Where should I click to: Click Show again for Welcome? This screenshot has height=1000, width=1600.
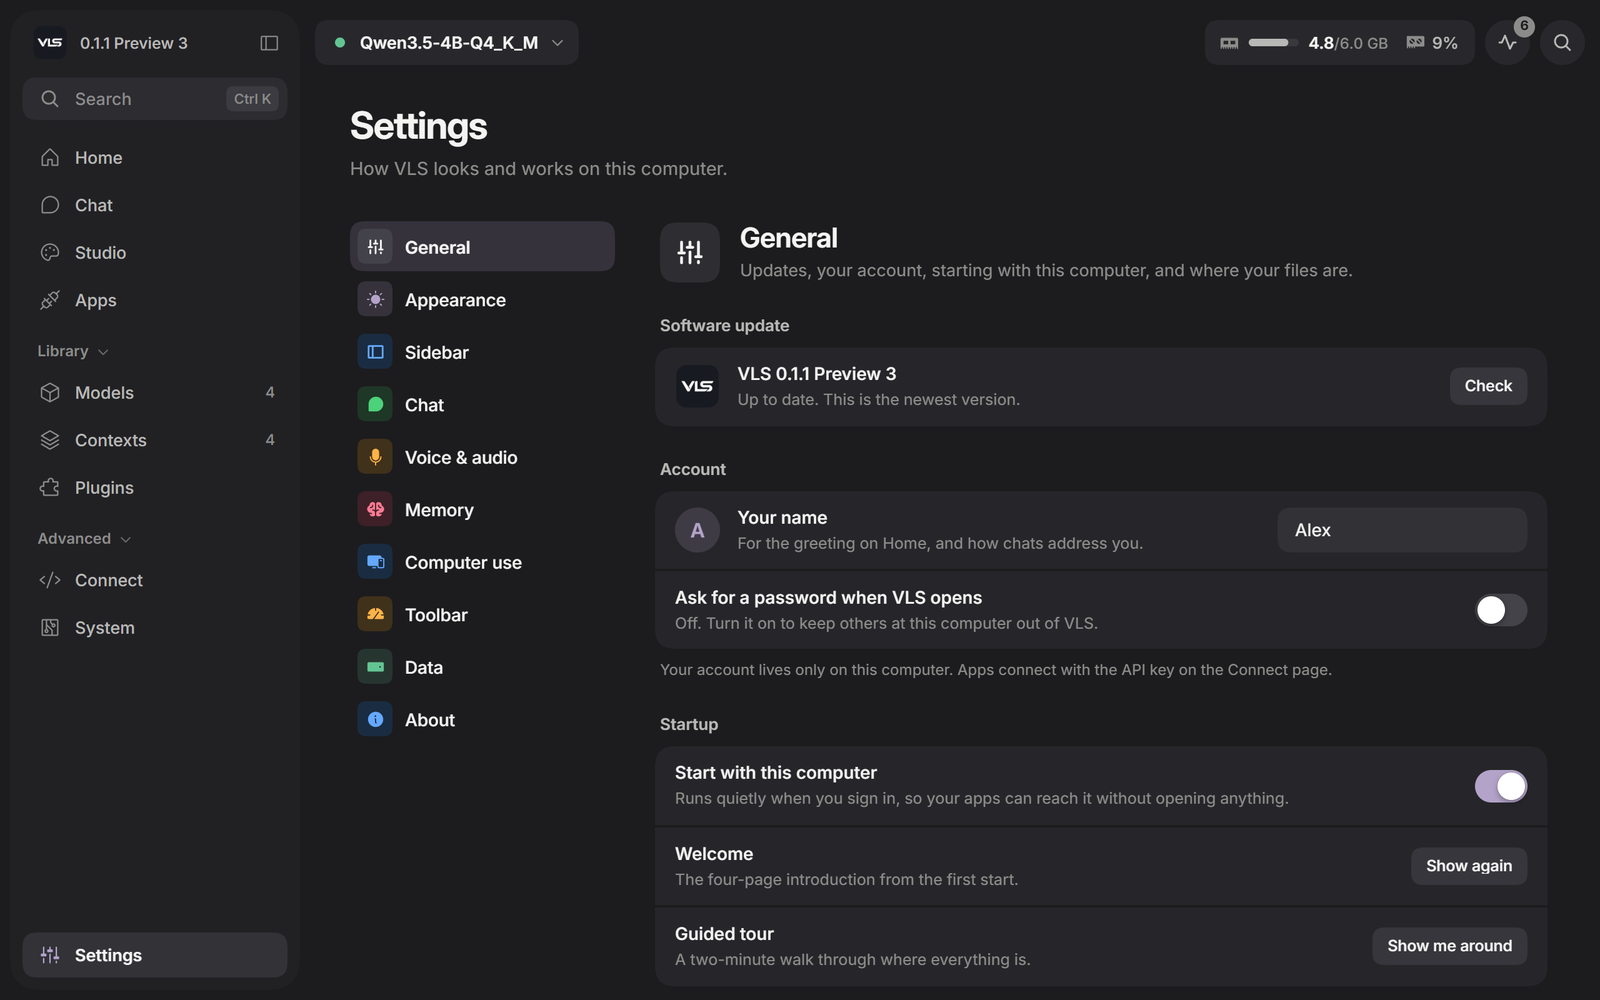click(1469, 866)
